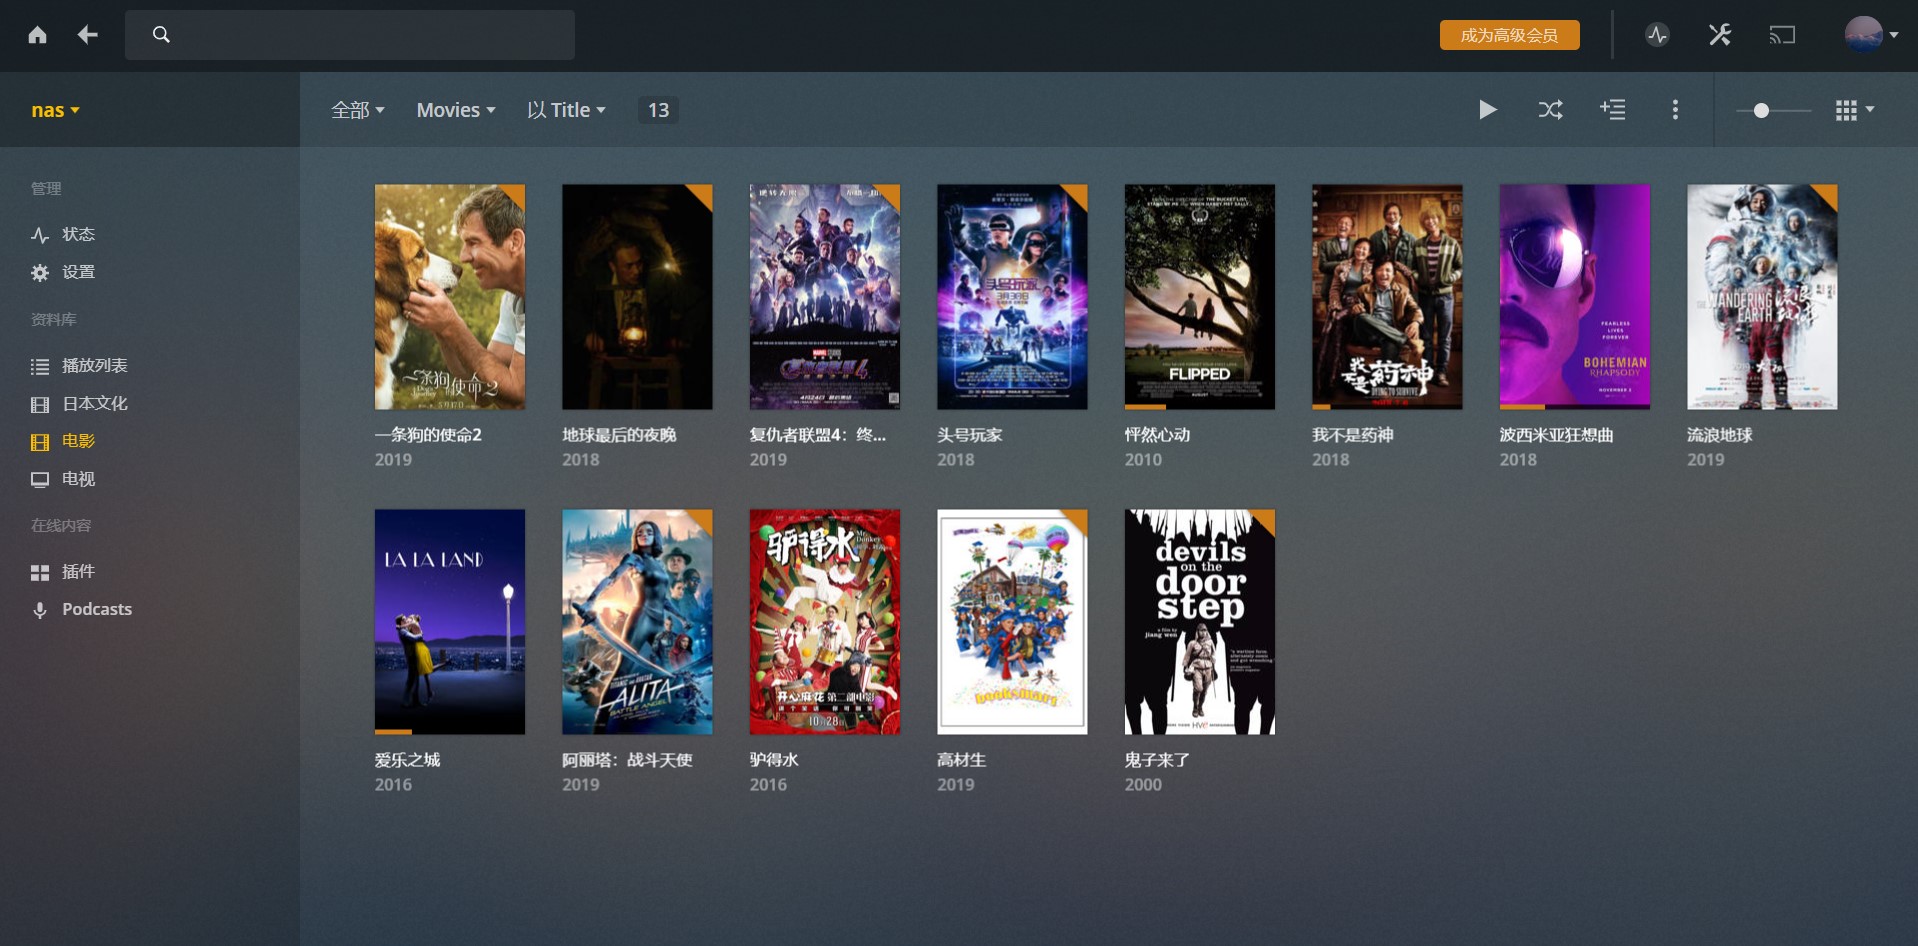The width and height of the screenshot is (1918, 946).
Task: Open 驴得水 poster
Action: pos(825,622)
